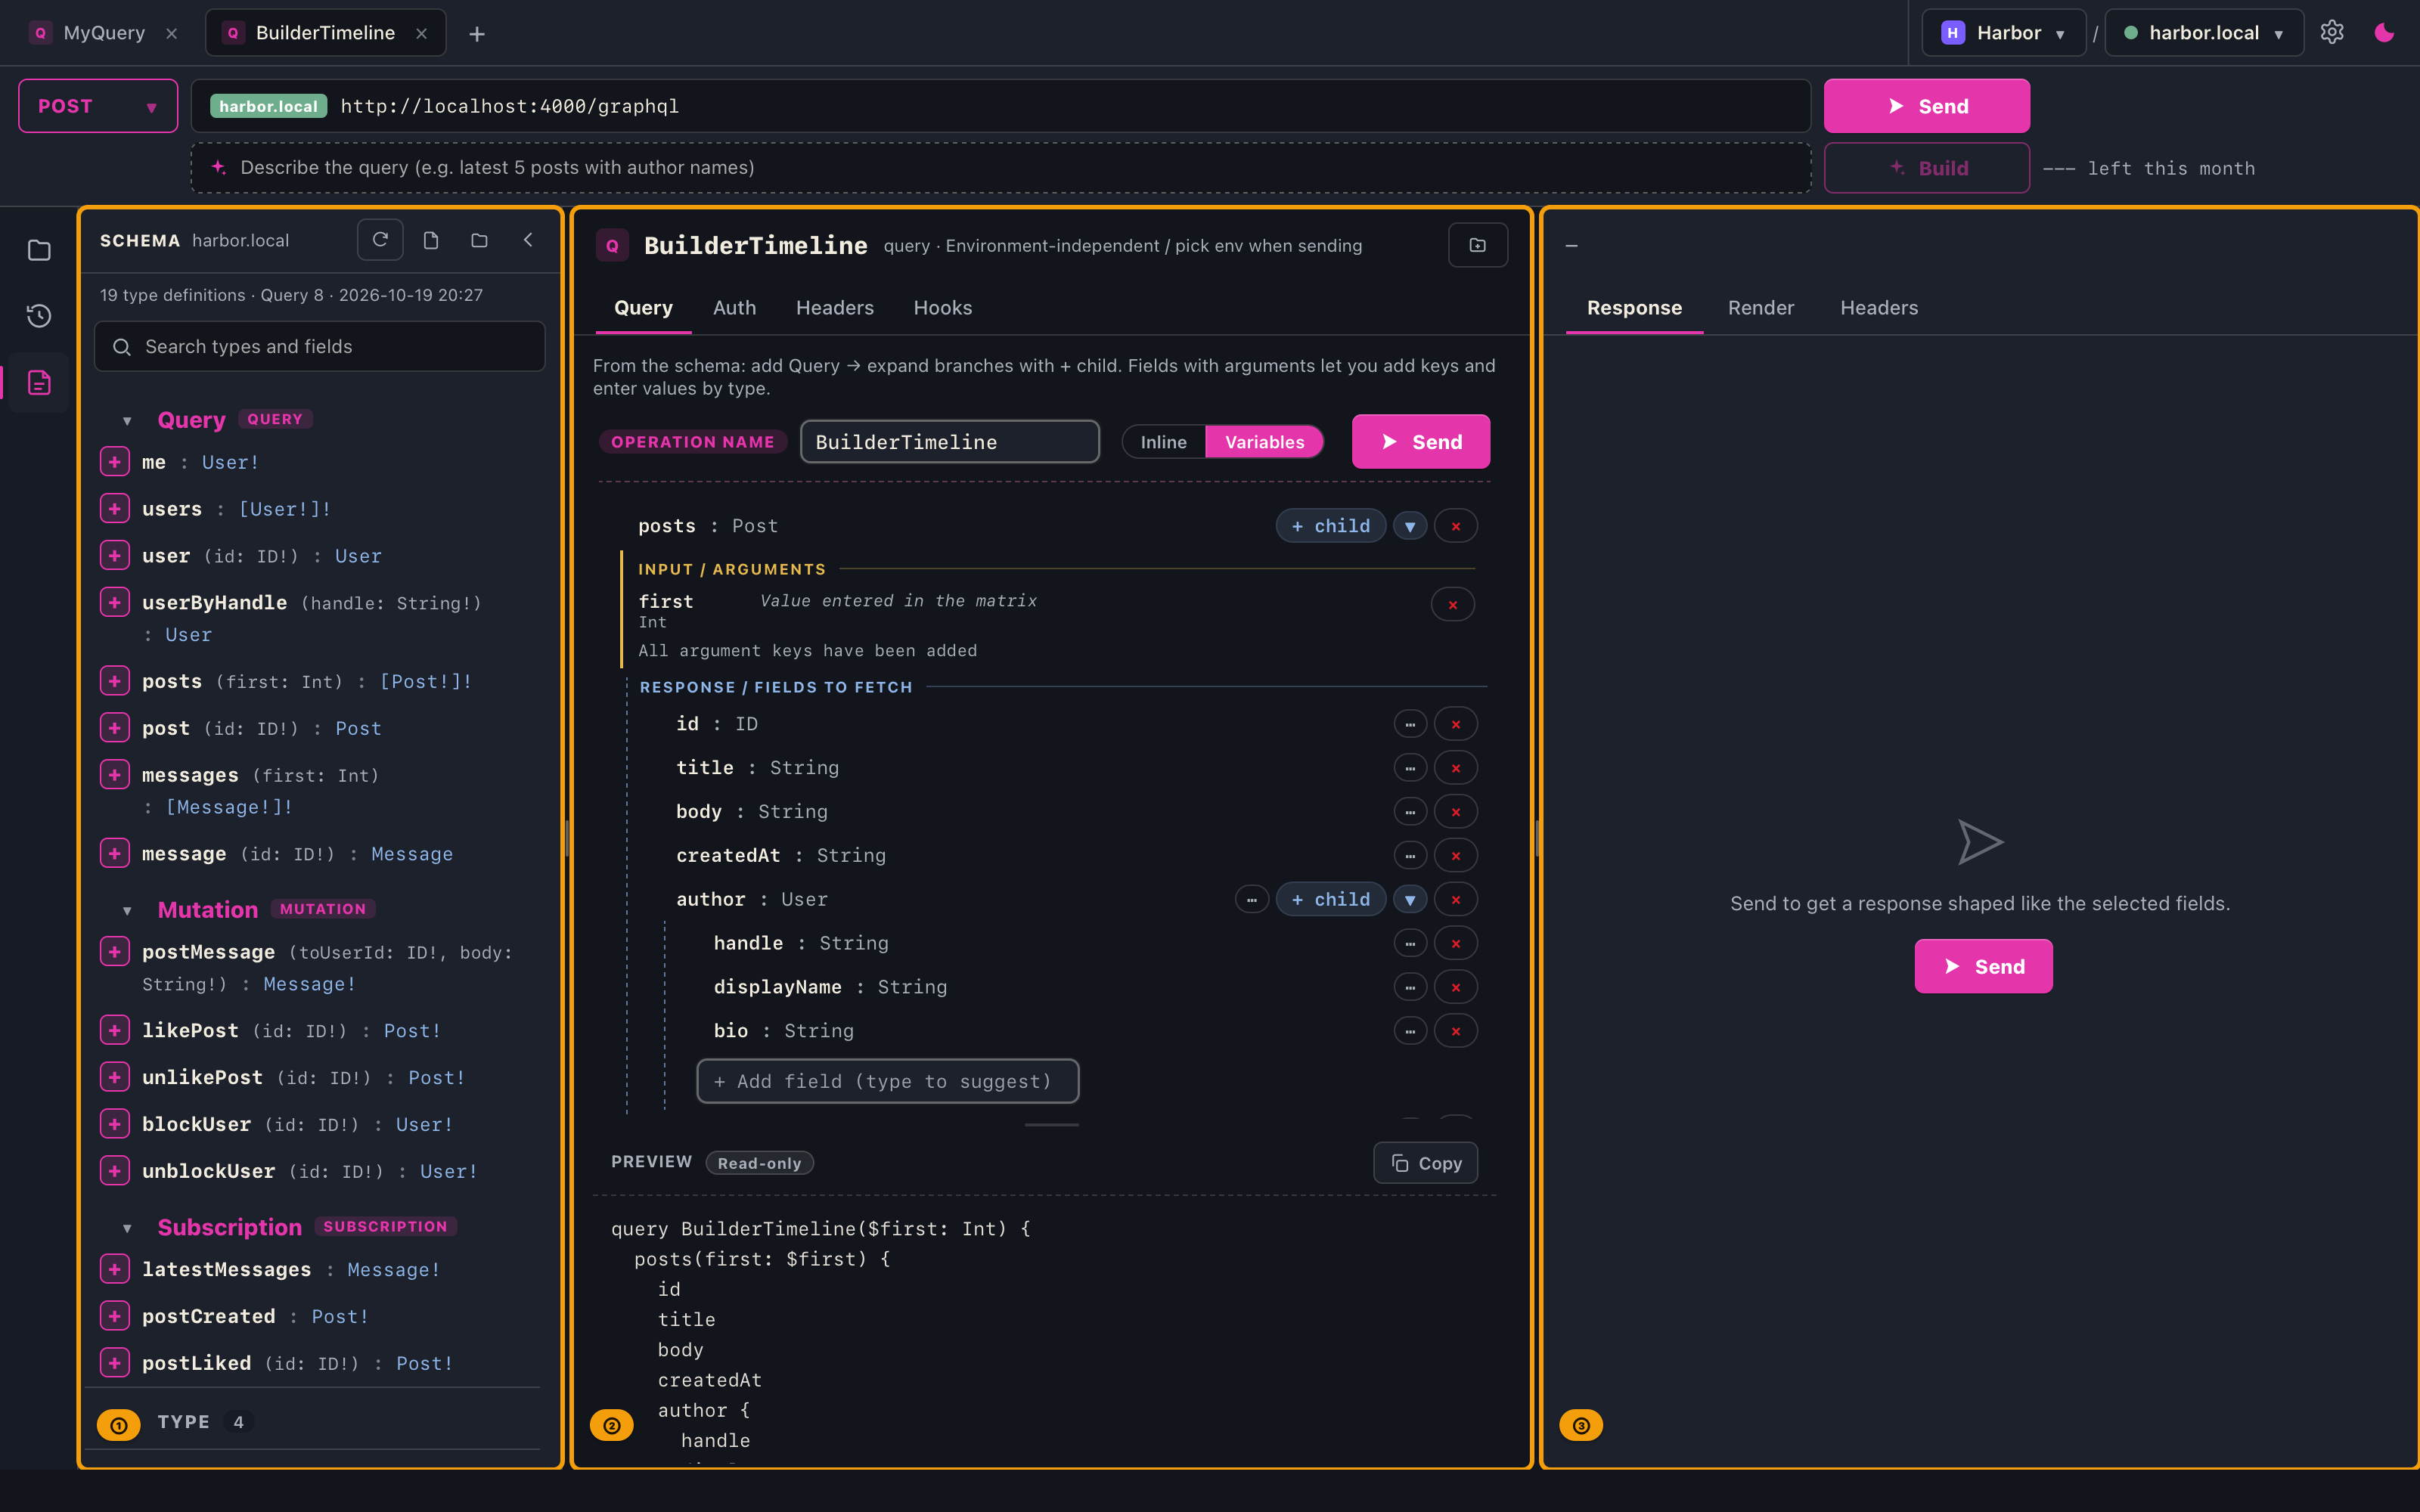Collapse schema panel with left chevron
Image resolution: width=2420 pixels, height=1512 pixels.
(528, 240)
